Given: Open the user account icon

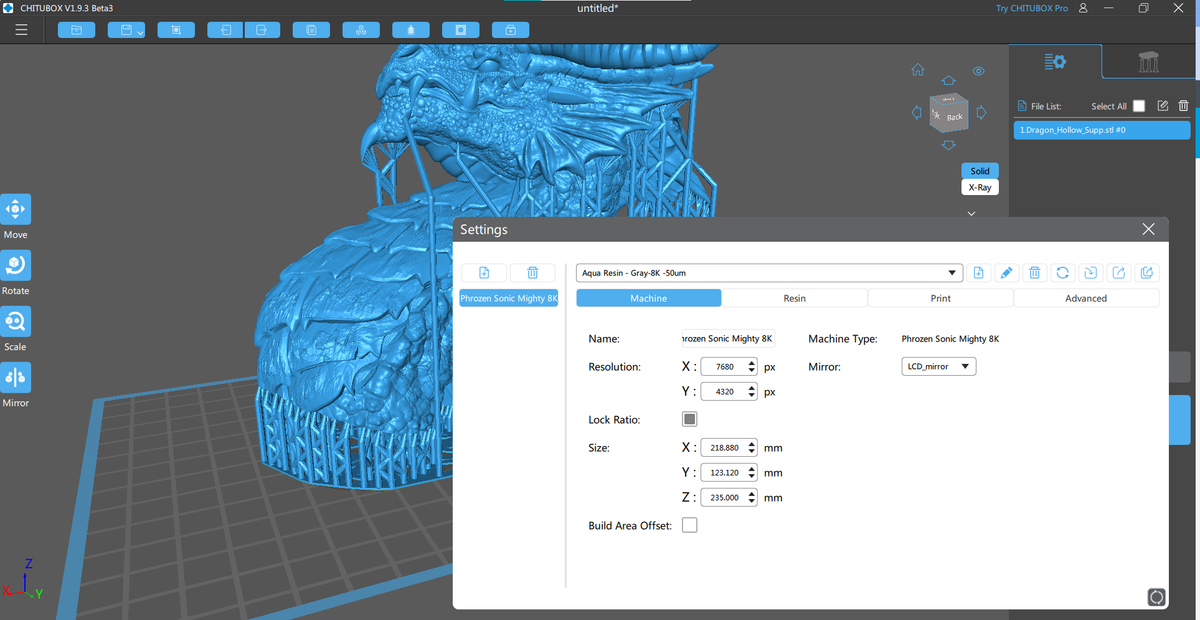Looking at the screenshot, I should [1082, 8].
